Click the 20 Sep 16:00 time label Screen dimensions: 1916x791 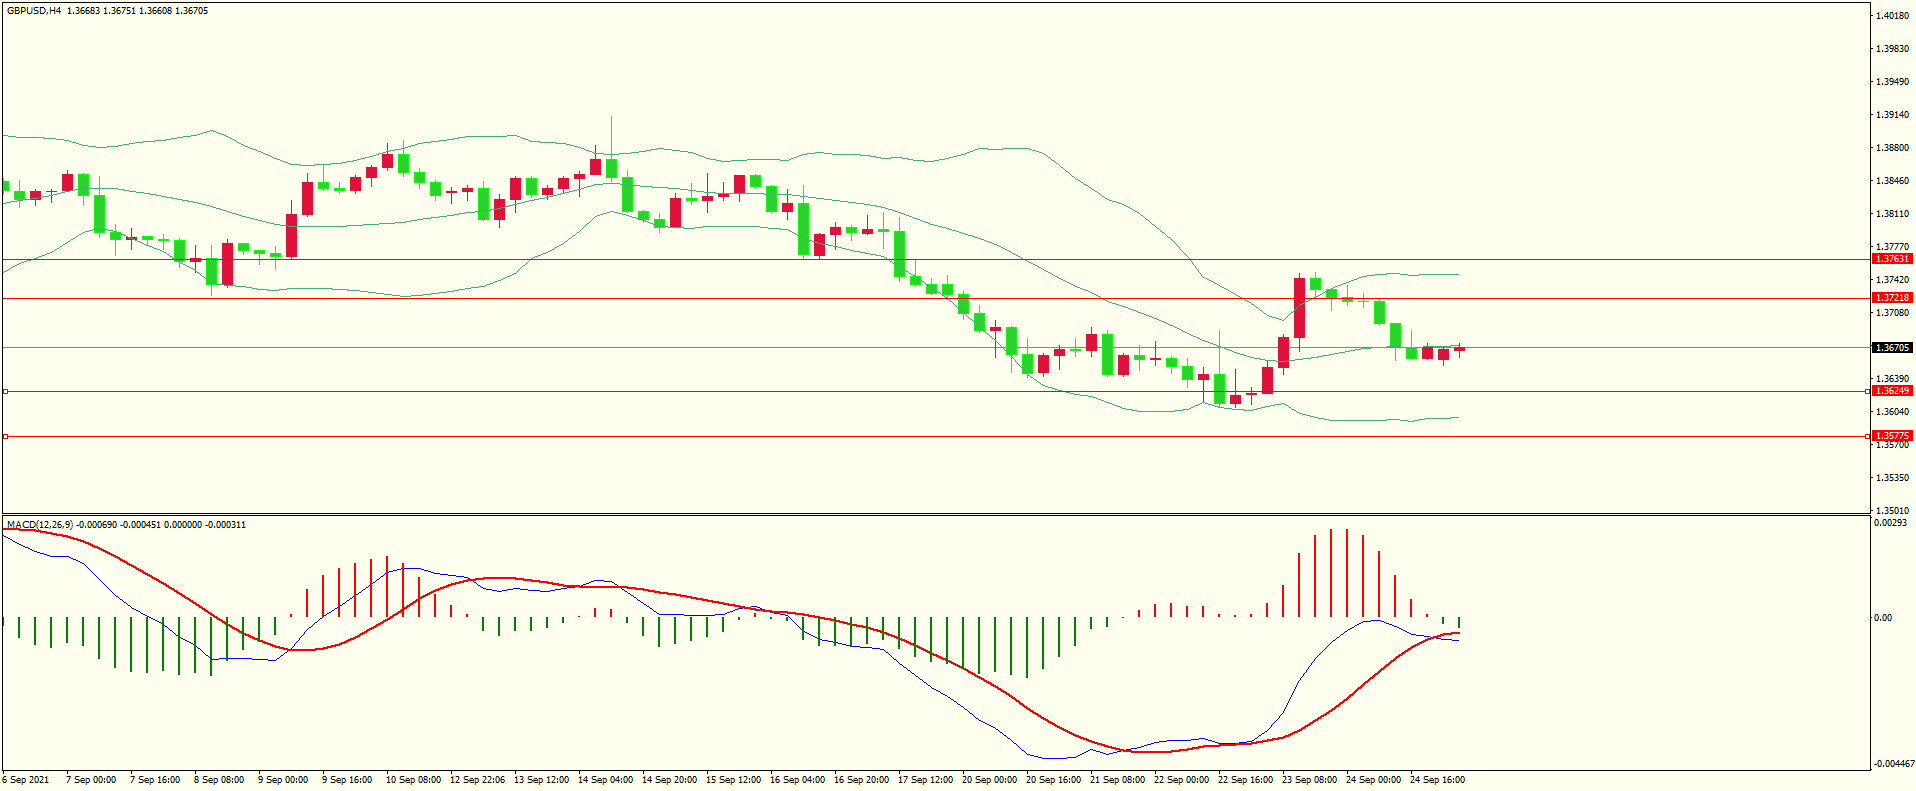tap(1053, 780)
